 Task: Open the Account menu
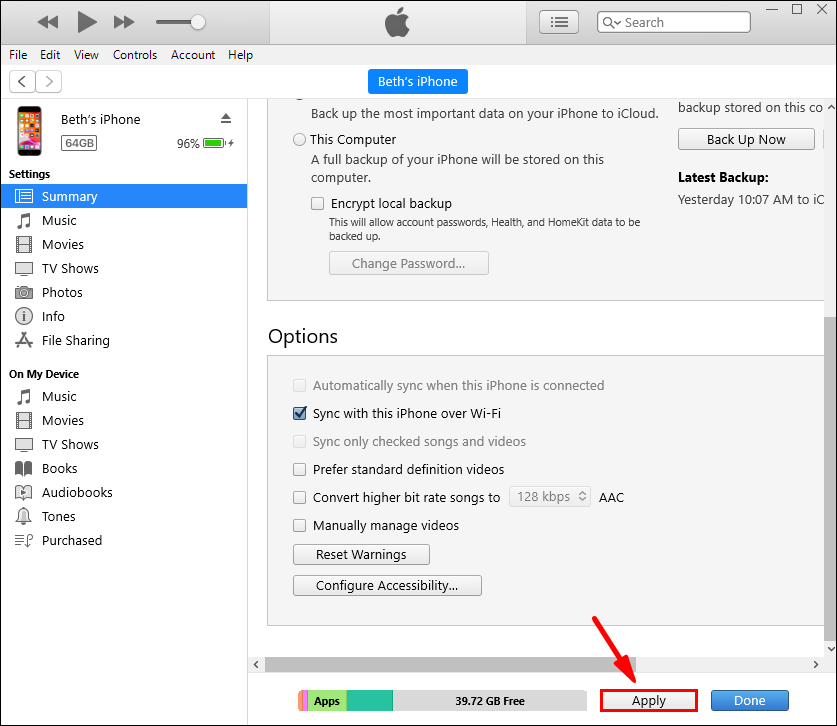tap(193, 55)
